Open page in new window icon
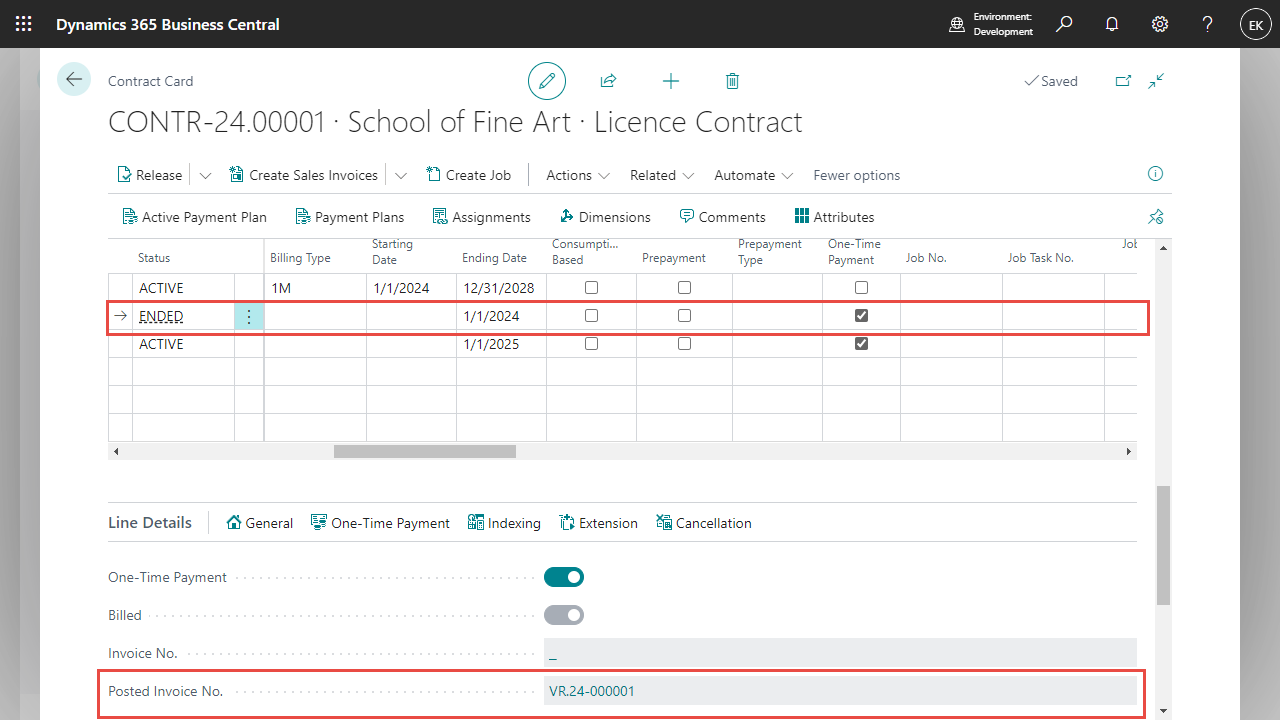This screenshot has width=1280, height=720. (1123, 81)
